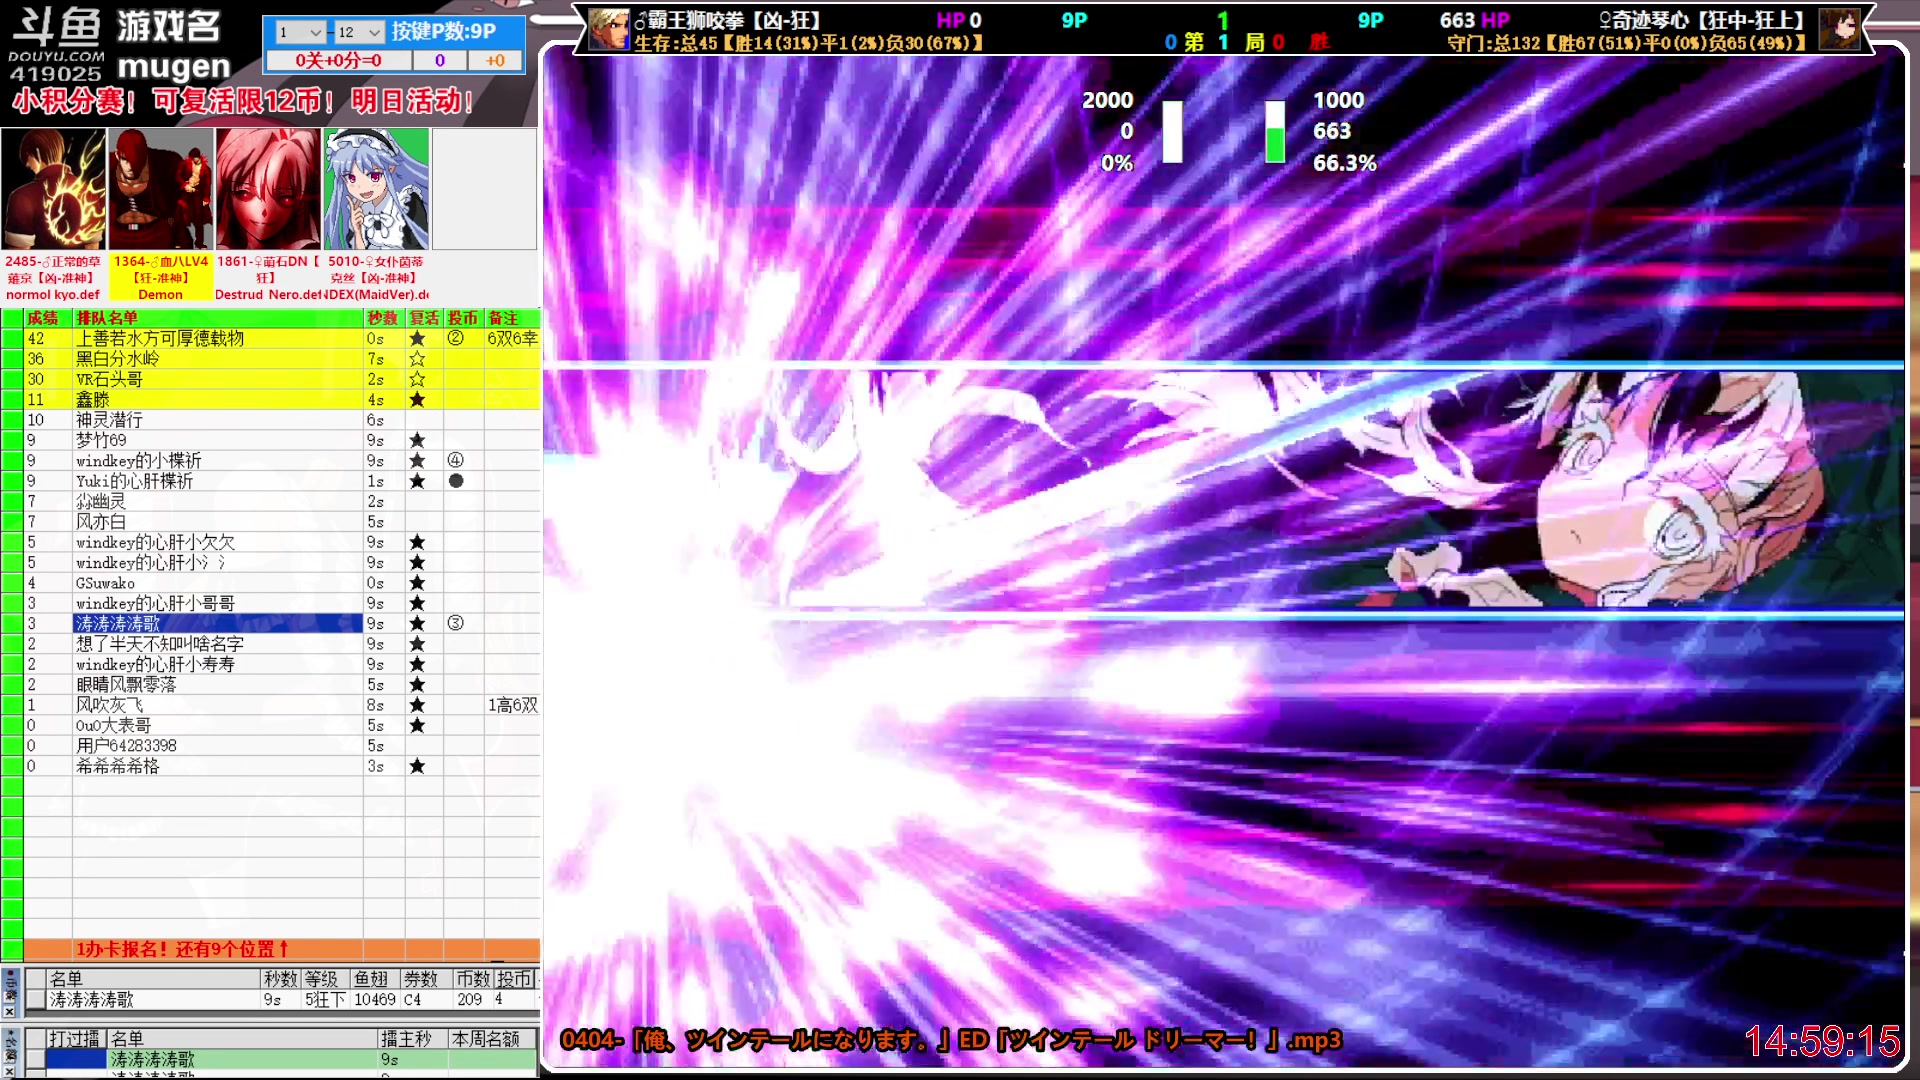This screenshot has height=1080, width=1920.
Task: Click the circled 2 coin icon for 上善若水方可厚德载物
Action: 456,338
